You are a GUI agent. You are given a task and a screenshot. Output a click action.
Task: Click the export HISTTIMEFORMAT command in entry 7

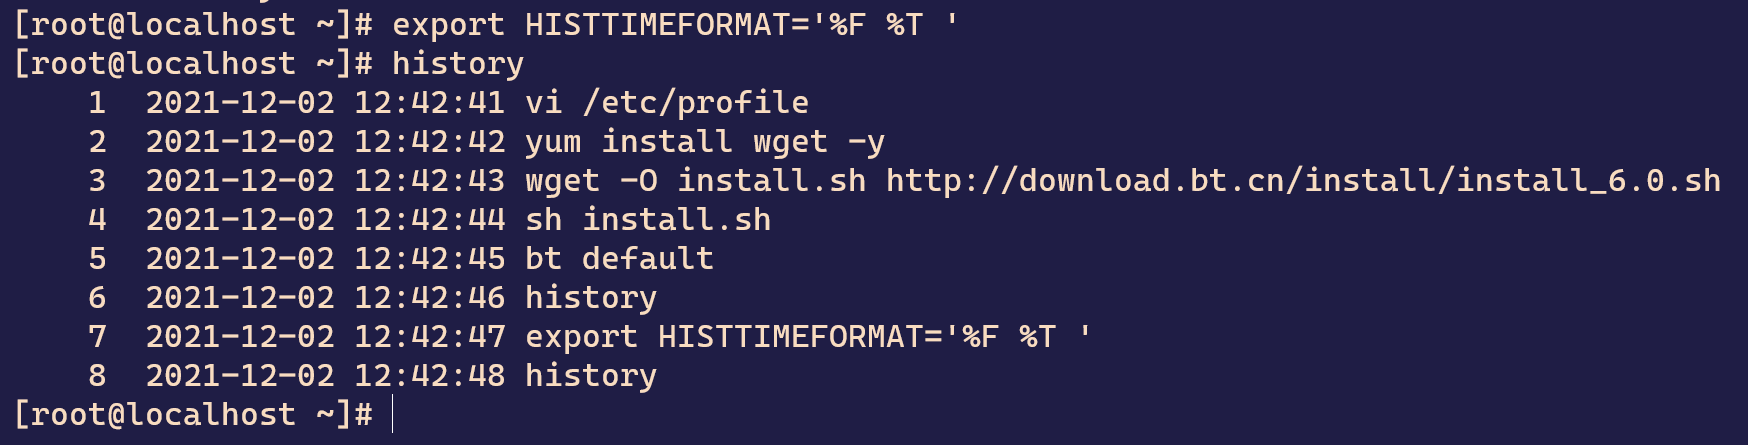coord(808,336)
